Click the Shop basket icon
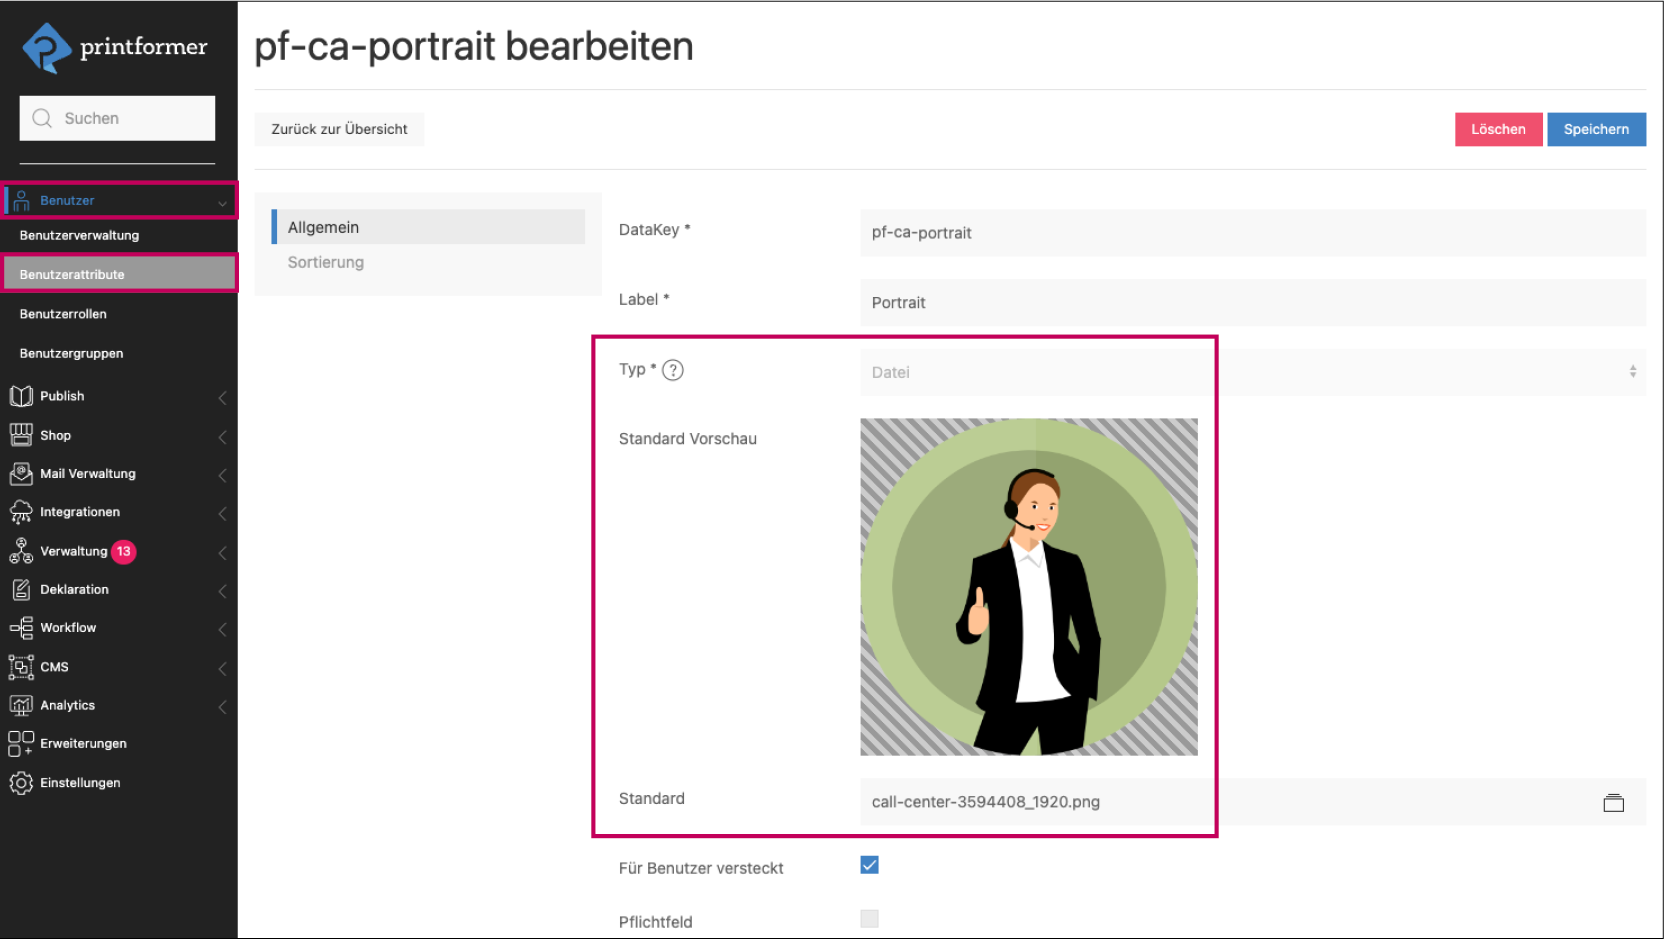The width and height of the screenshot is (1667, 939). pyautogui.click(x=21, y=435)
